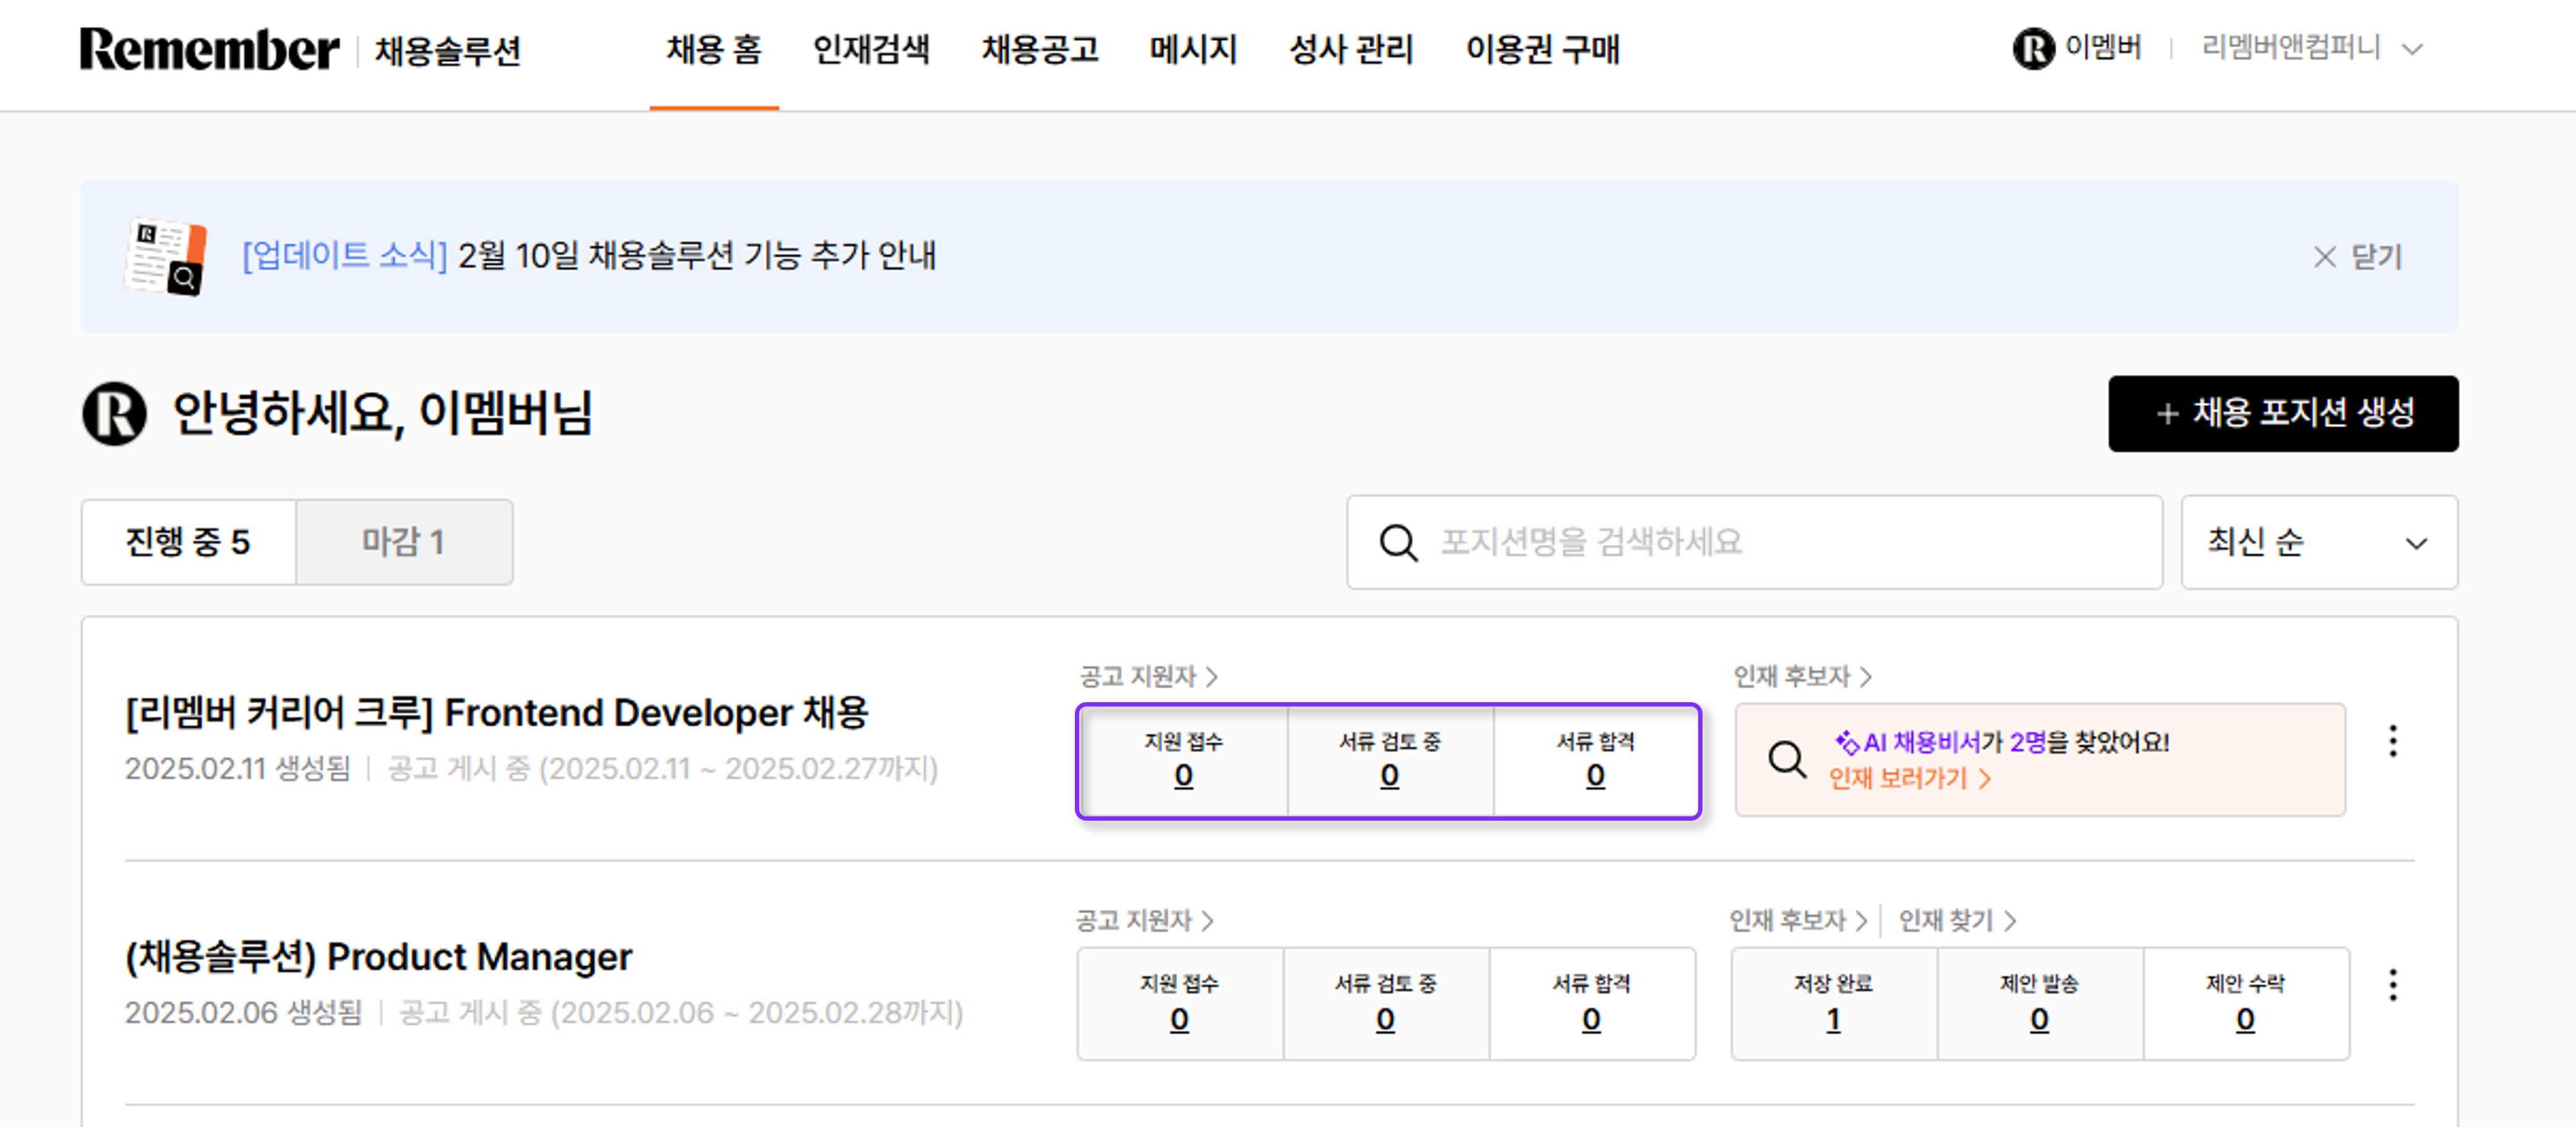The image size is (2576, 1127).
Task: Click the update news document icon in the banner
Action: point(167,257)
